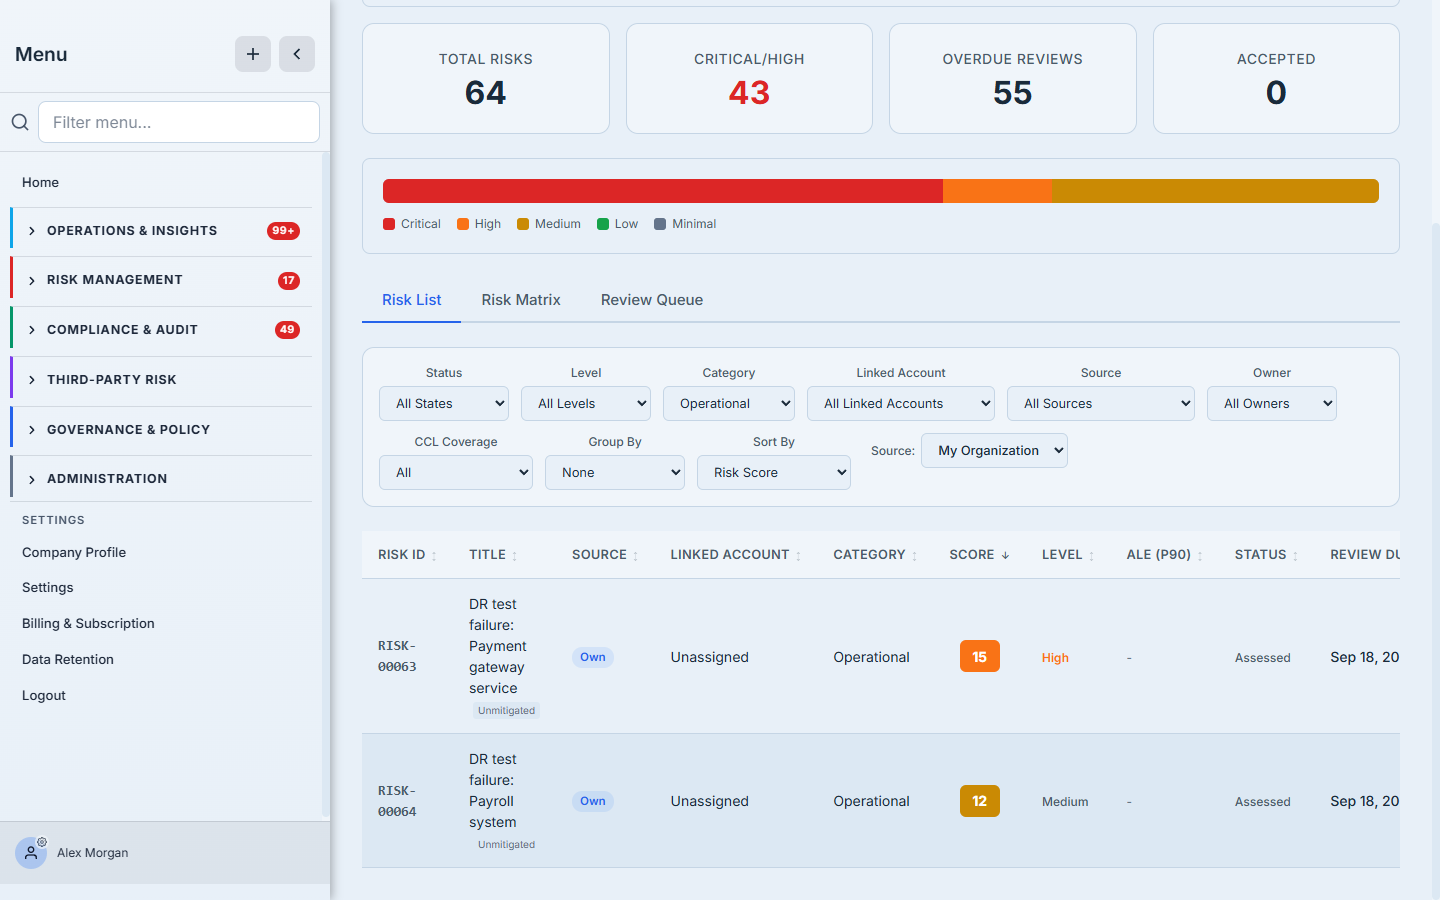Click the Status column sort icon
The height and width of the screenshot is (900, 1440).
[x=1295, y=556]
